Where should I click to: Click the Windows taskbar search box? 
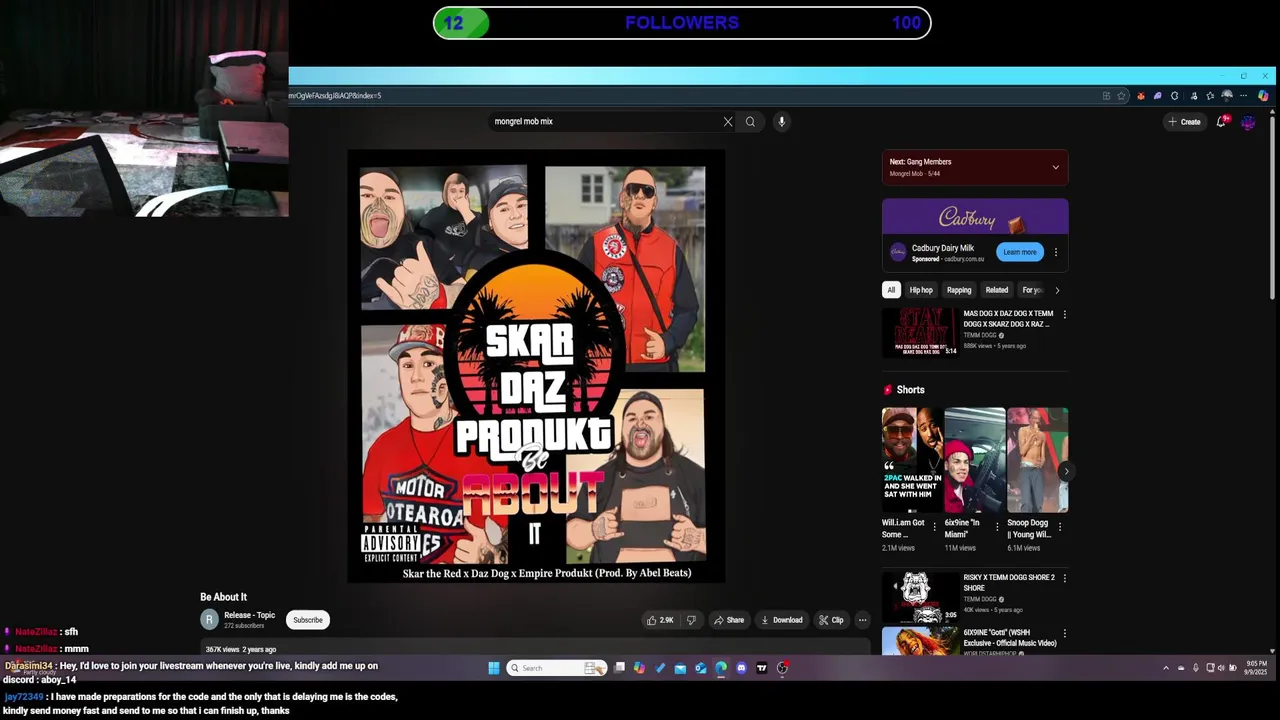pyautogui.click(x=557, y=668)
